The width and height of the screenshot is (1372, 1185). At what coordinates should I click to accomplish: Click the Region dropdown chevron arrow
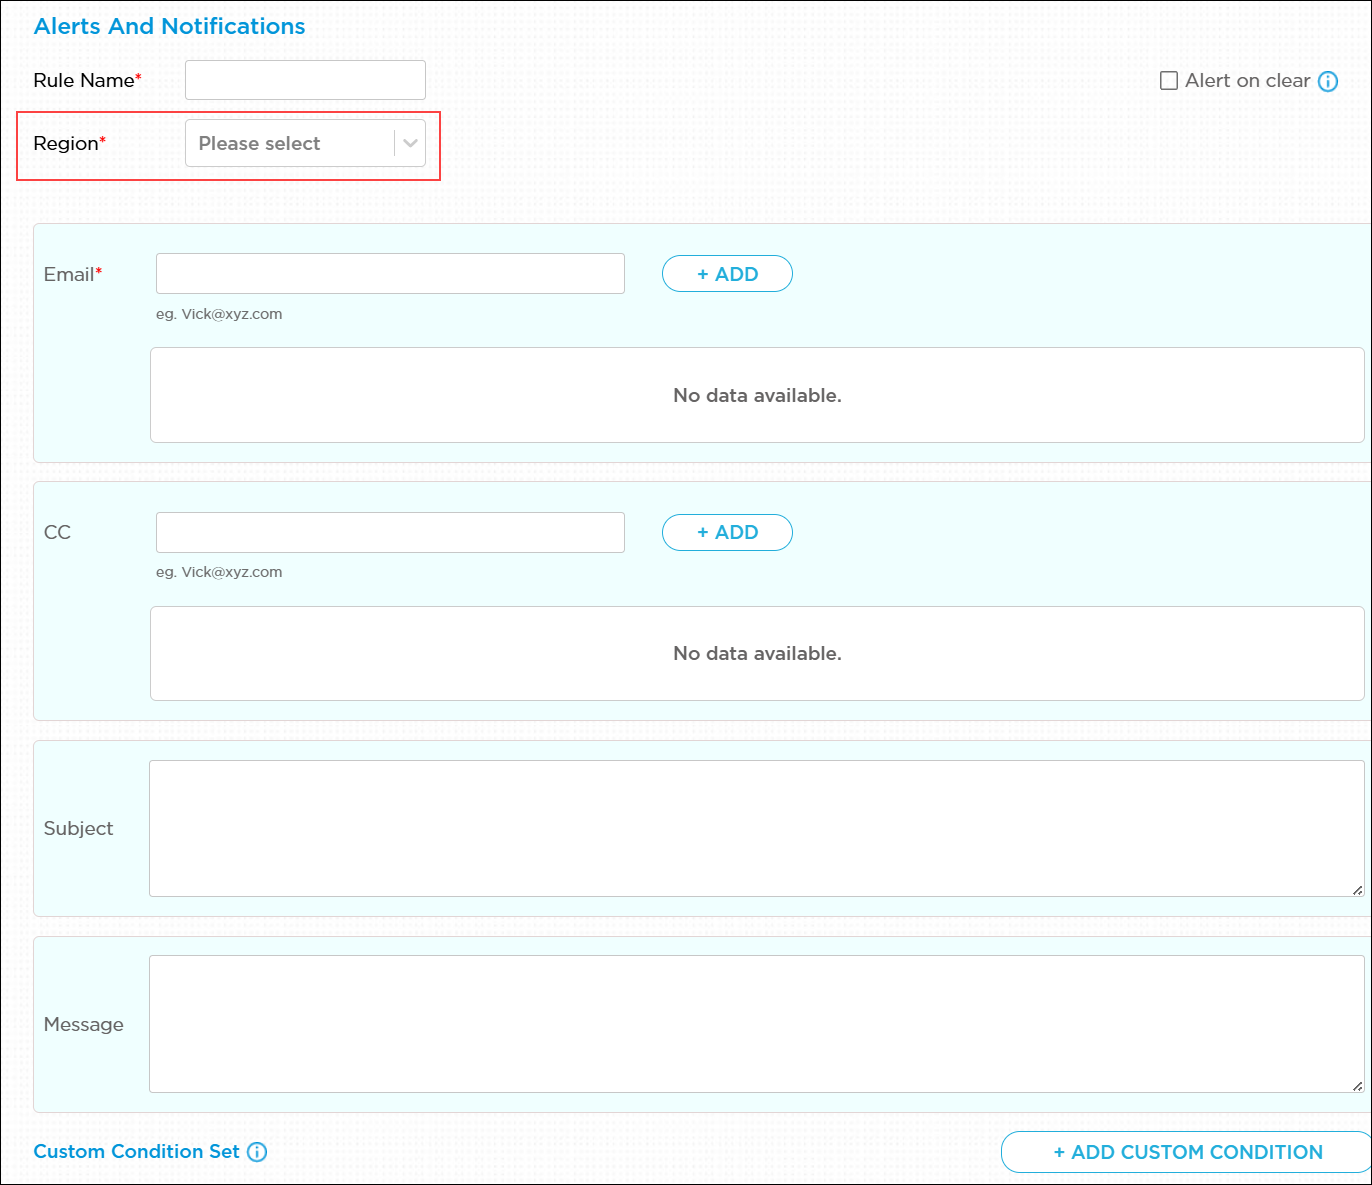410,143
